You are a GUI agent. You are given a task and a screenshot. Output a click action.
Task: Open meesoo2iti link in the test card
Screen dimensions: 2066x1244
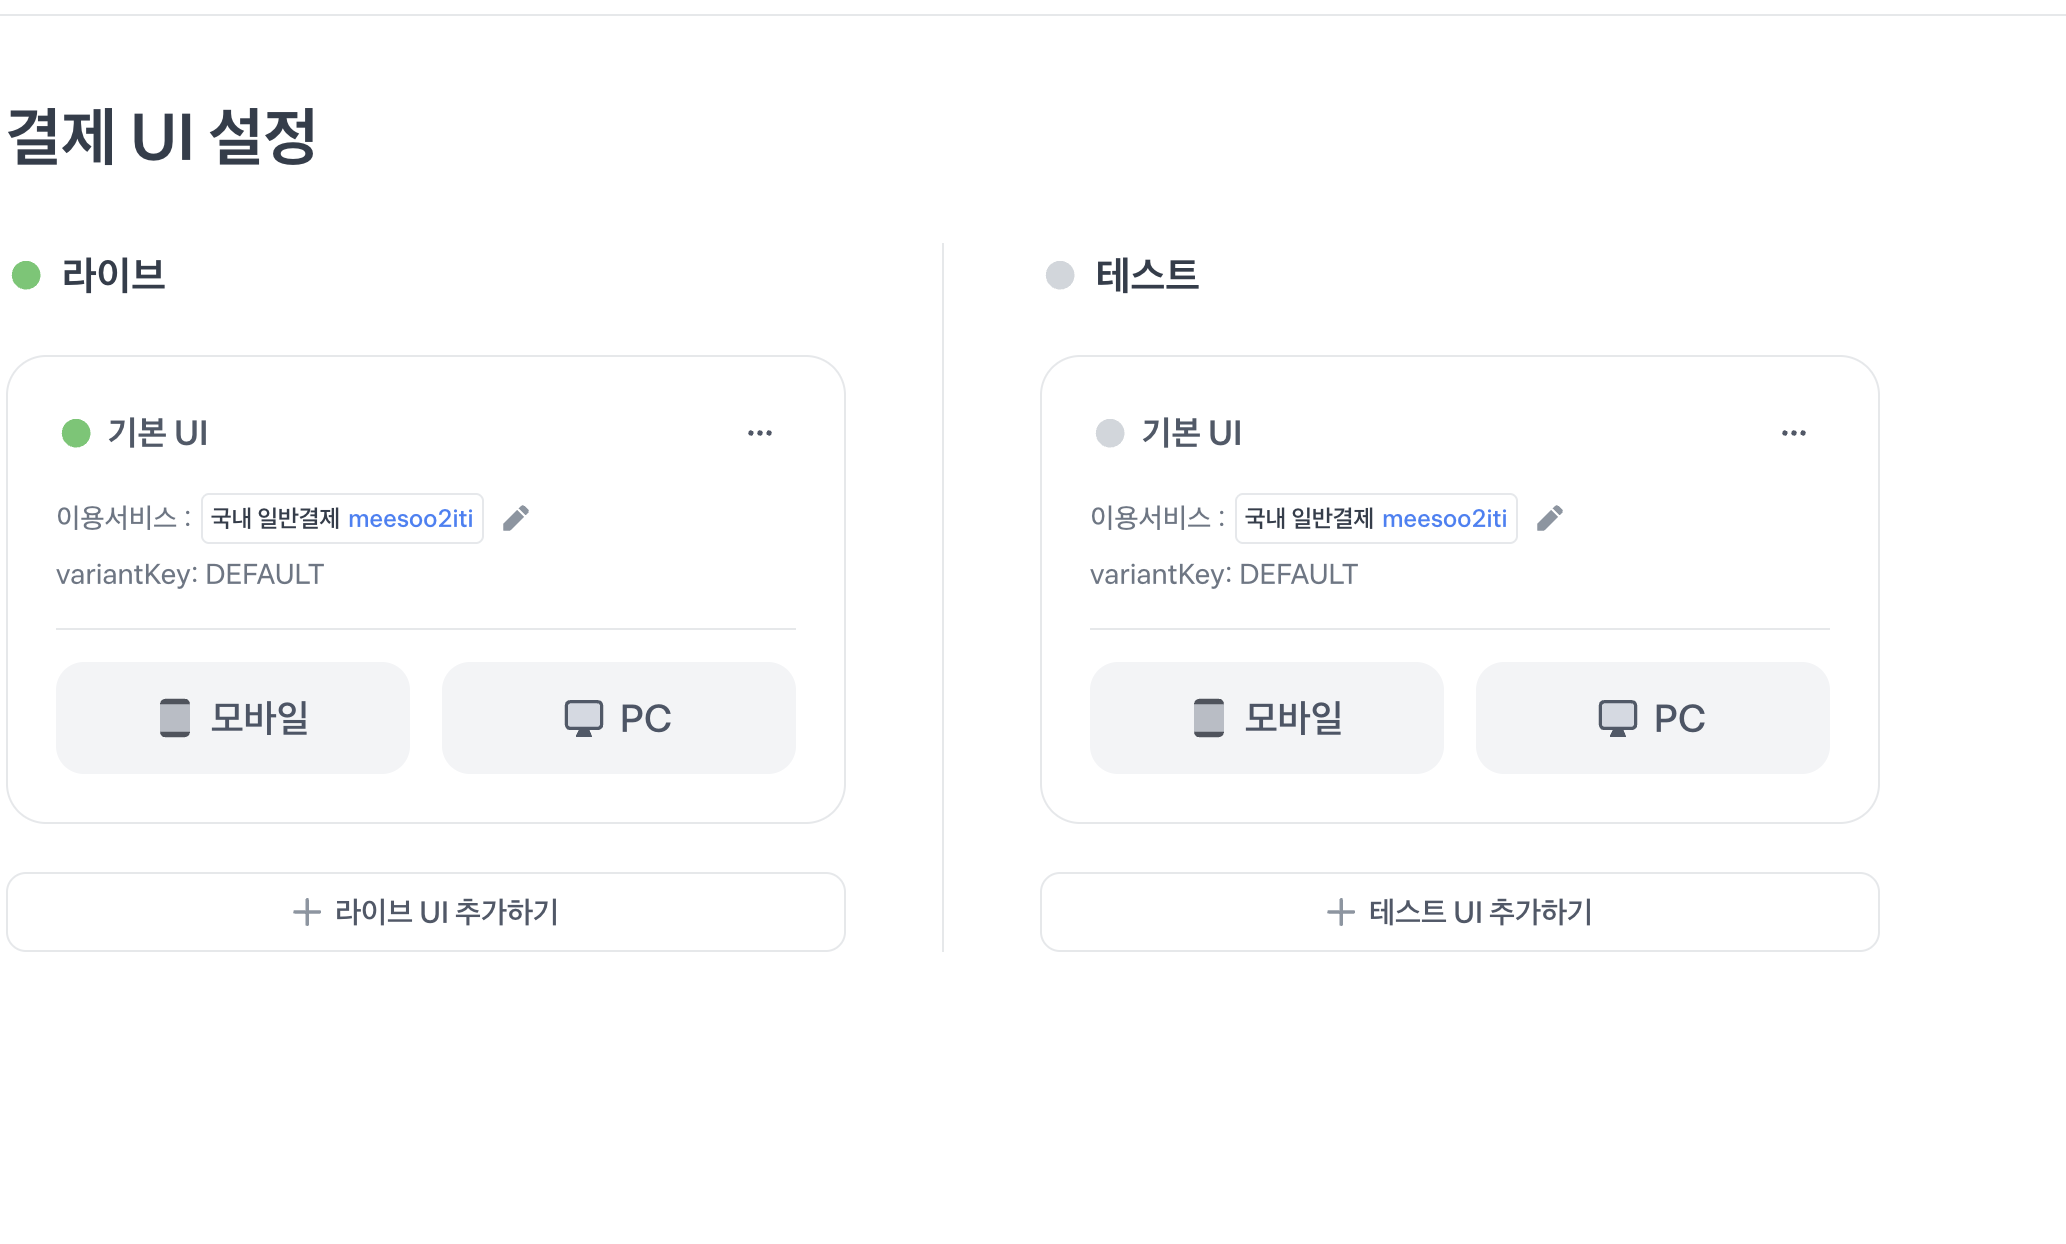tap(1444, 519)
